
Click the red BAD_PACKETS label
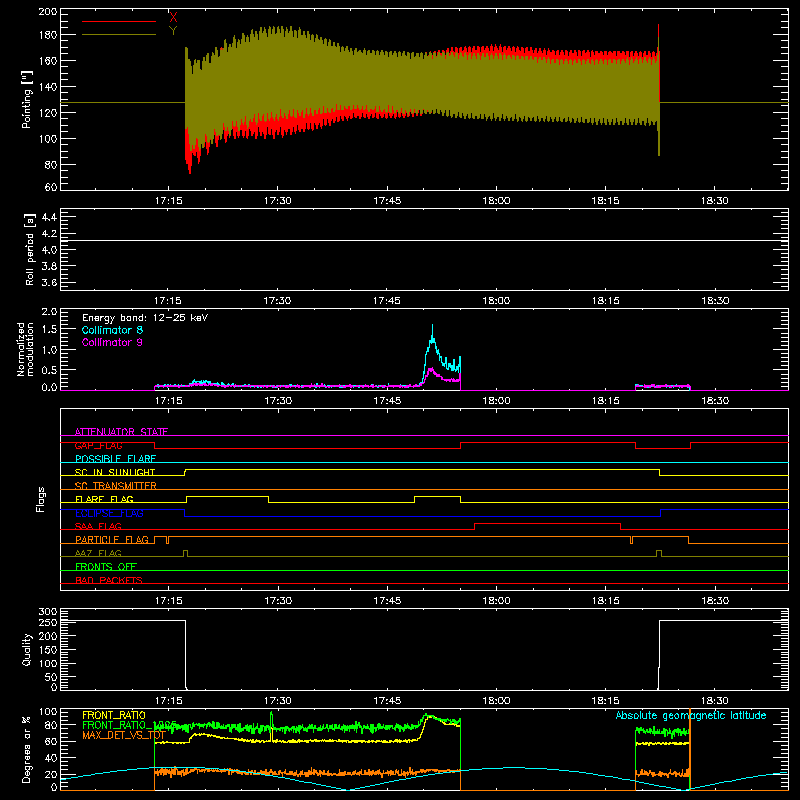click(x=109, y=580)
